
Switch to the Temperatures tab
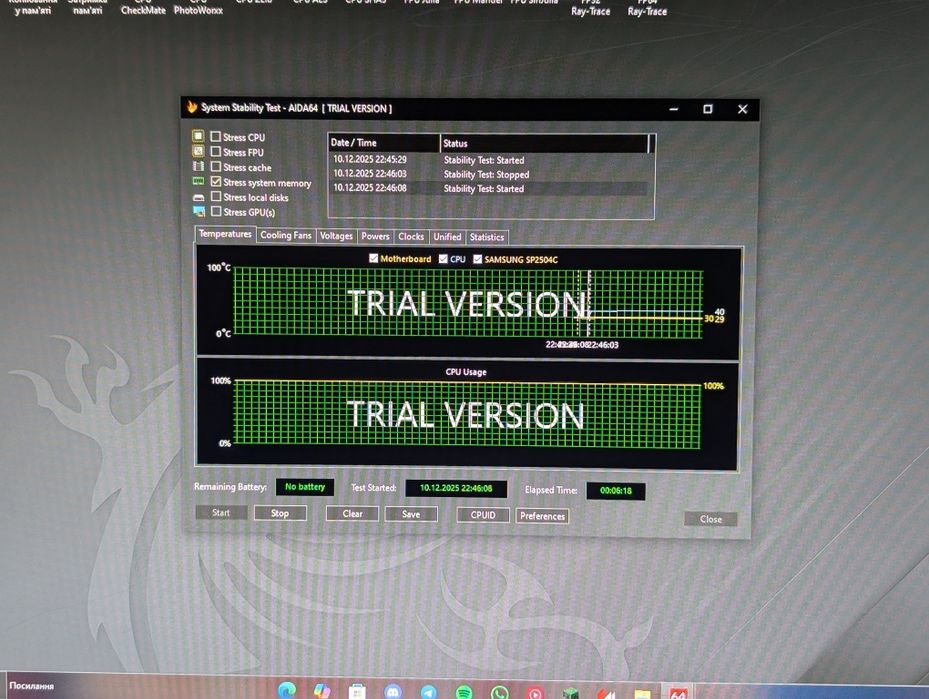225,234
